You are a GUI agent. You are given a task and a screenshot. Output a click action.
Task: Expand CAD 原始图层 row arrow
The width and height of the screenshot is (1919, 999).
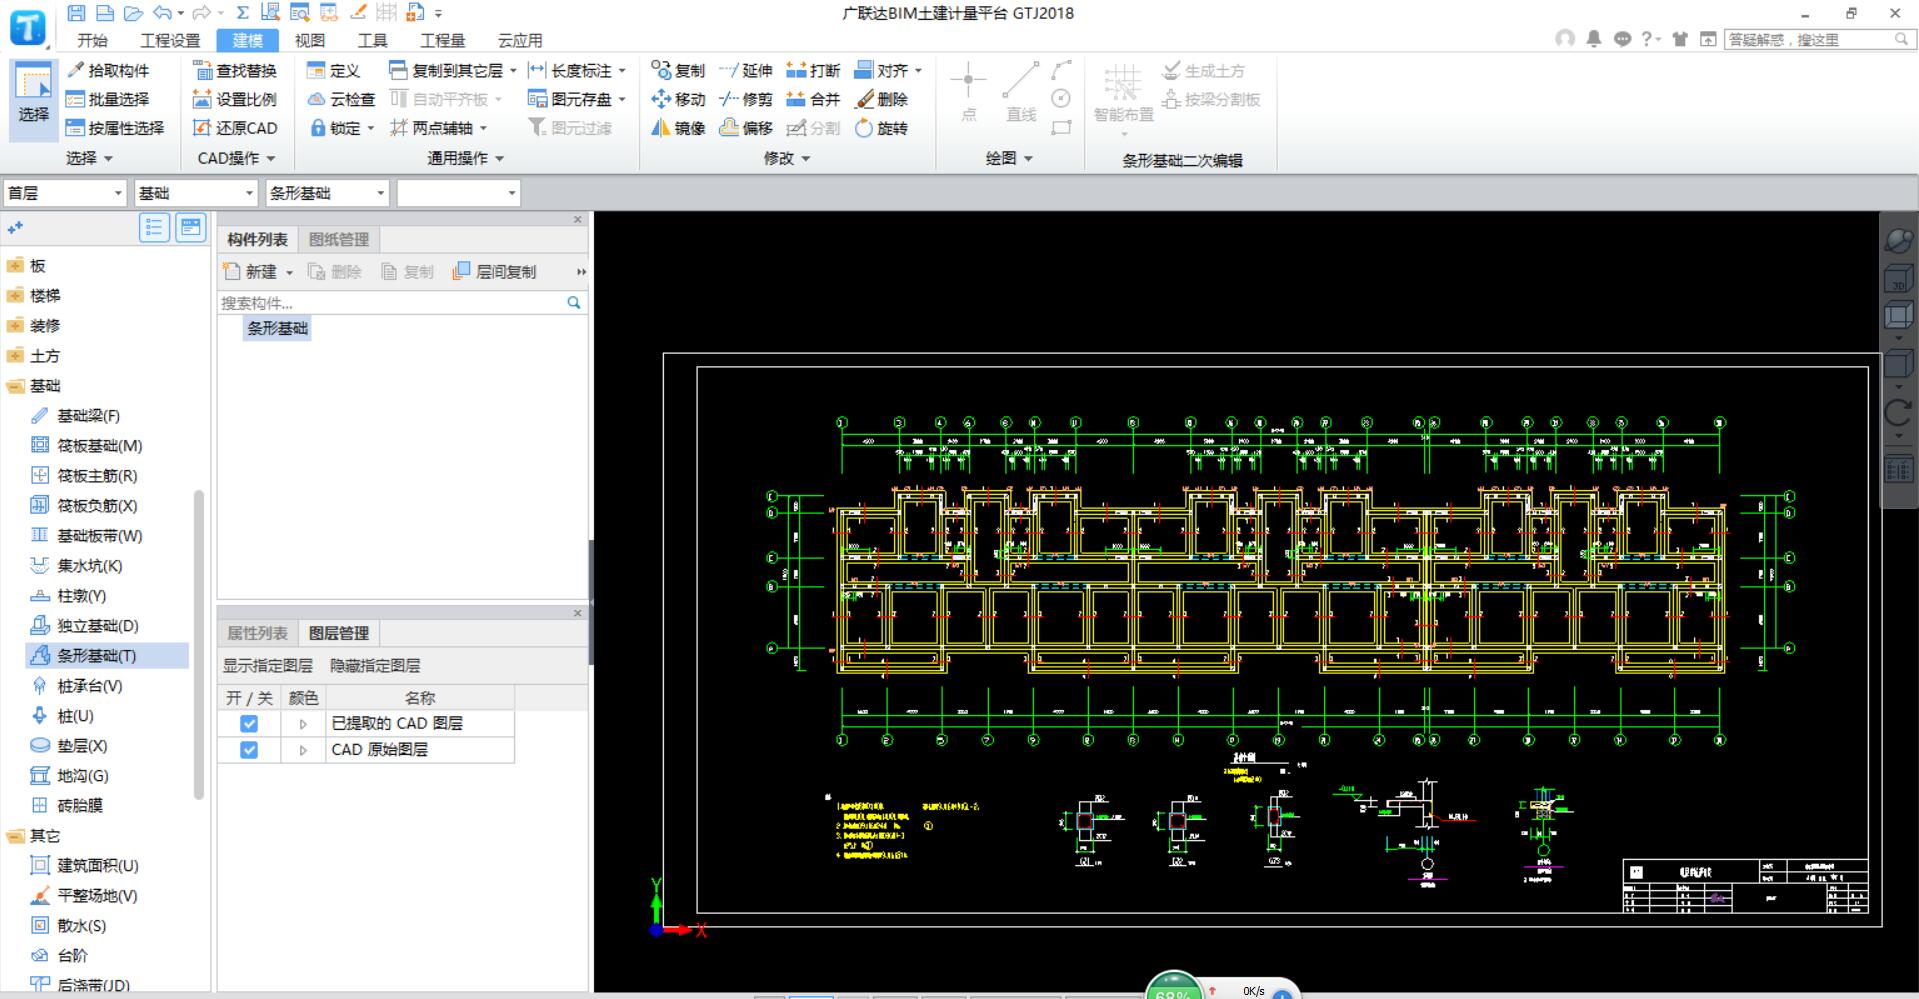click(x=303, y=749)
